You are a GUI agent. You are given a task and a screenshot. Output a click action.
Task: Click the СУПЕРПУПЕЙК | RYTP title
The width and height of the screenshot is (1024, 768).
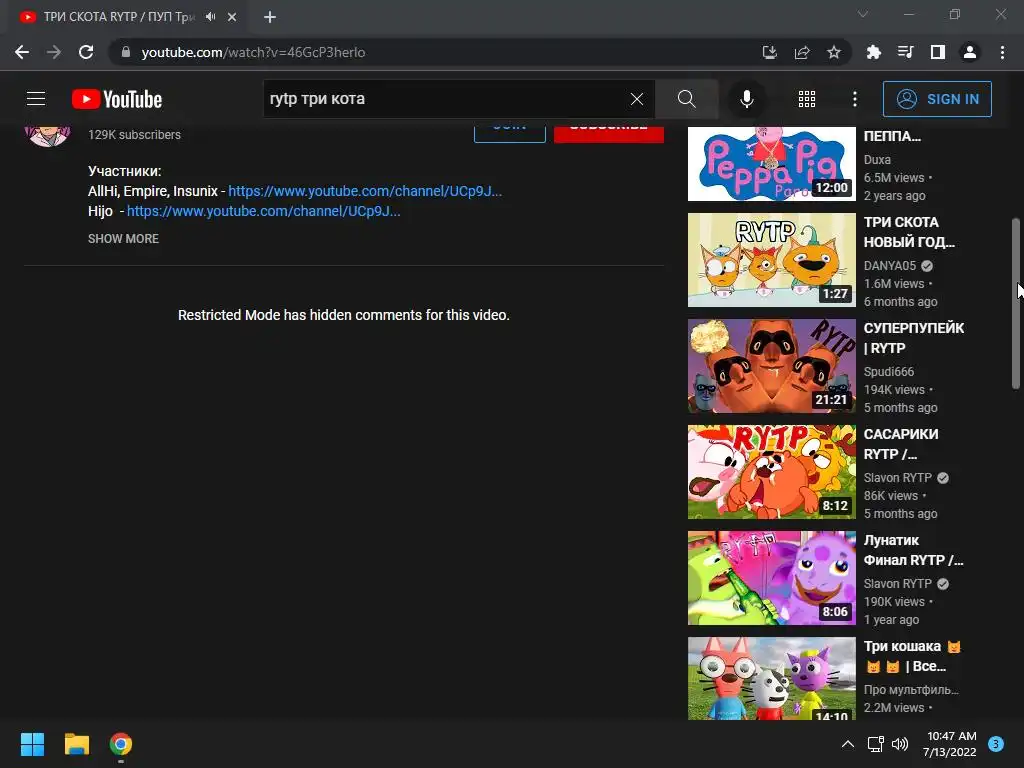(914, 338)
